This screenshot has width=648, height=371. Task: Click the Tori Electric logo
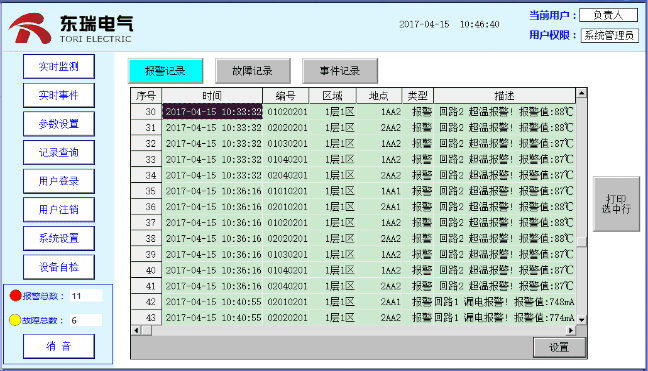coord(70,28)
